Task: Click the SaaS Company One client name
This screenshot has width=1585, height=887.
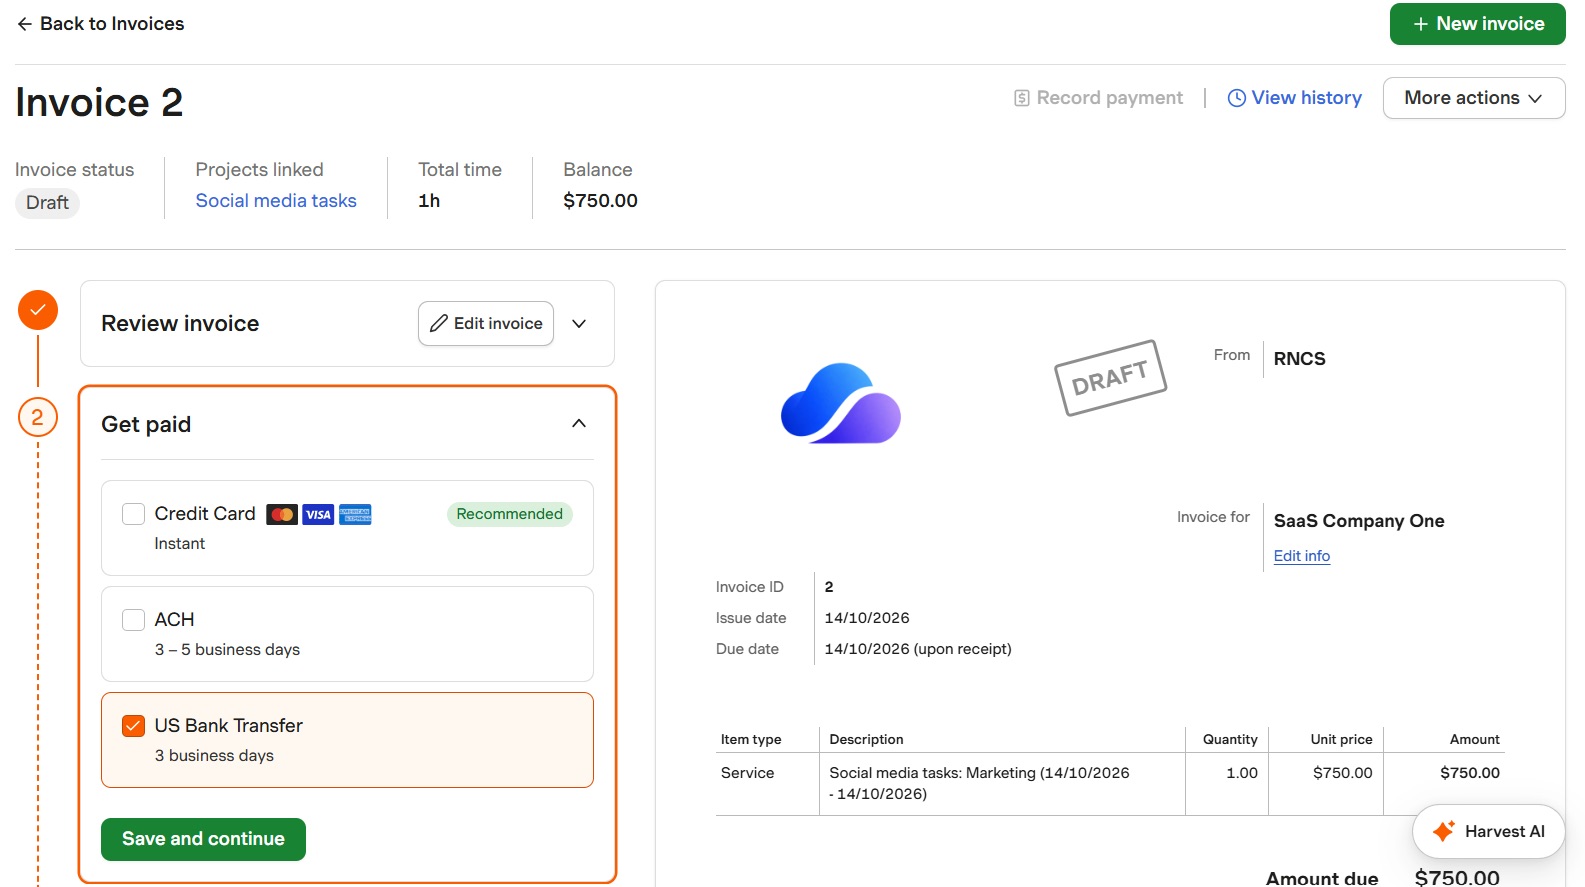Action: point(1359,521)
